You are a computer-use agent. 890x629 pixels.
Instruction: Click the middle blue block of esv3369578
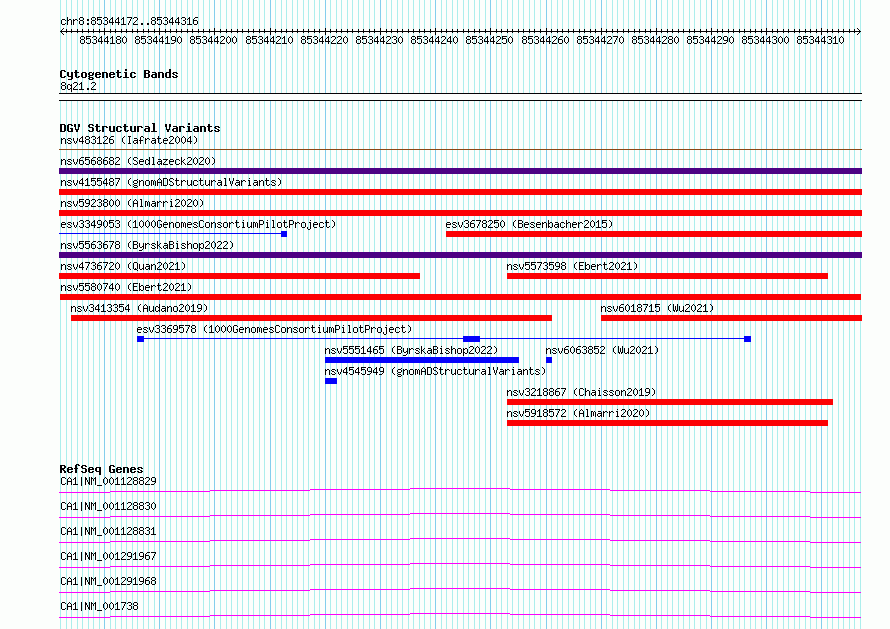[472, 339]
